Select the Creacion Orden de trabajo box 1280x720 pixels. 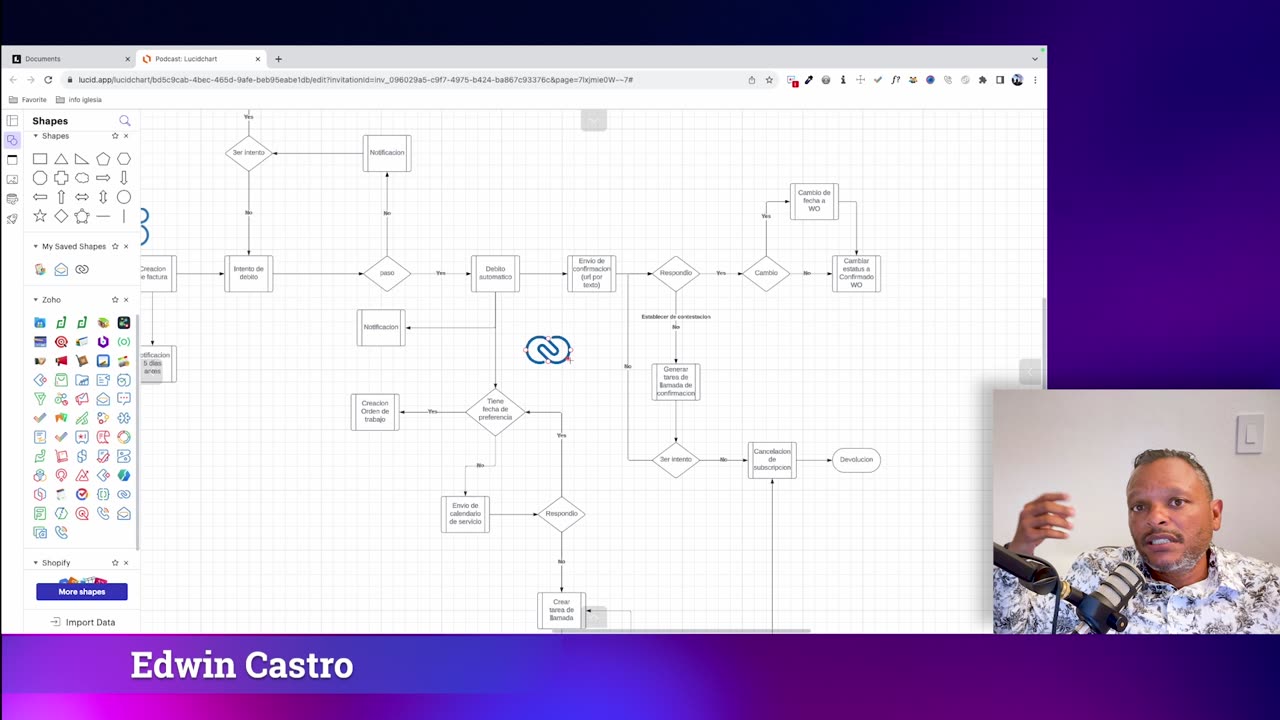coord(375,412)
